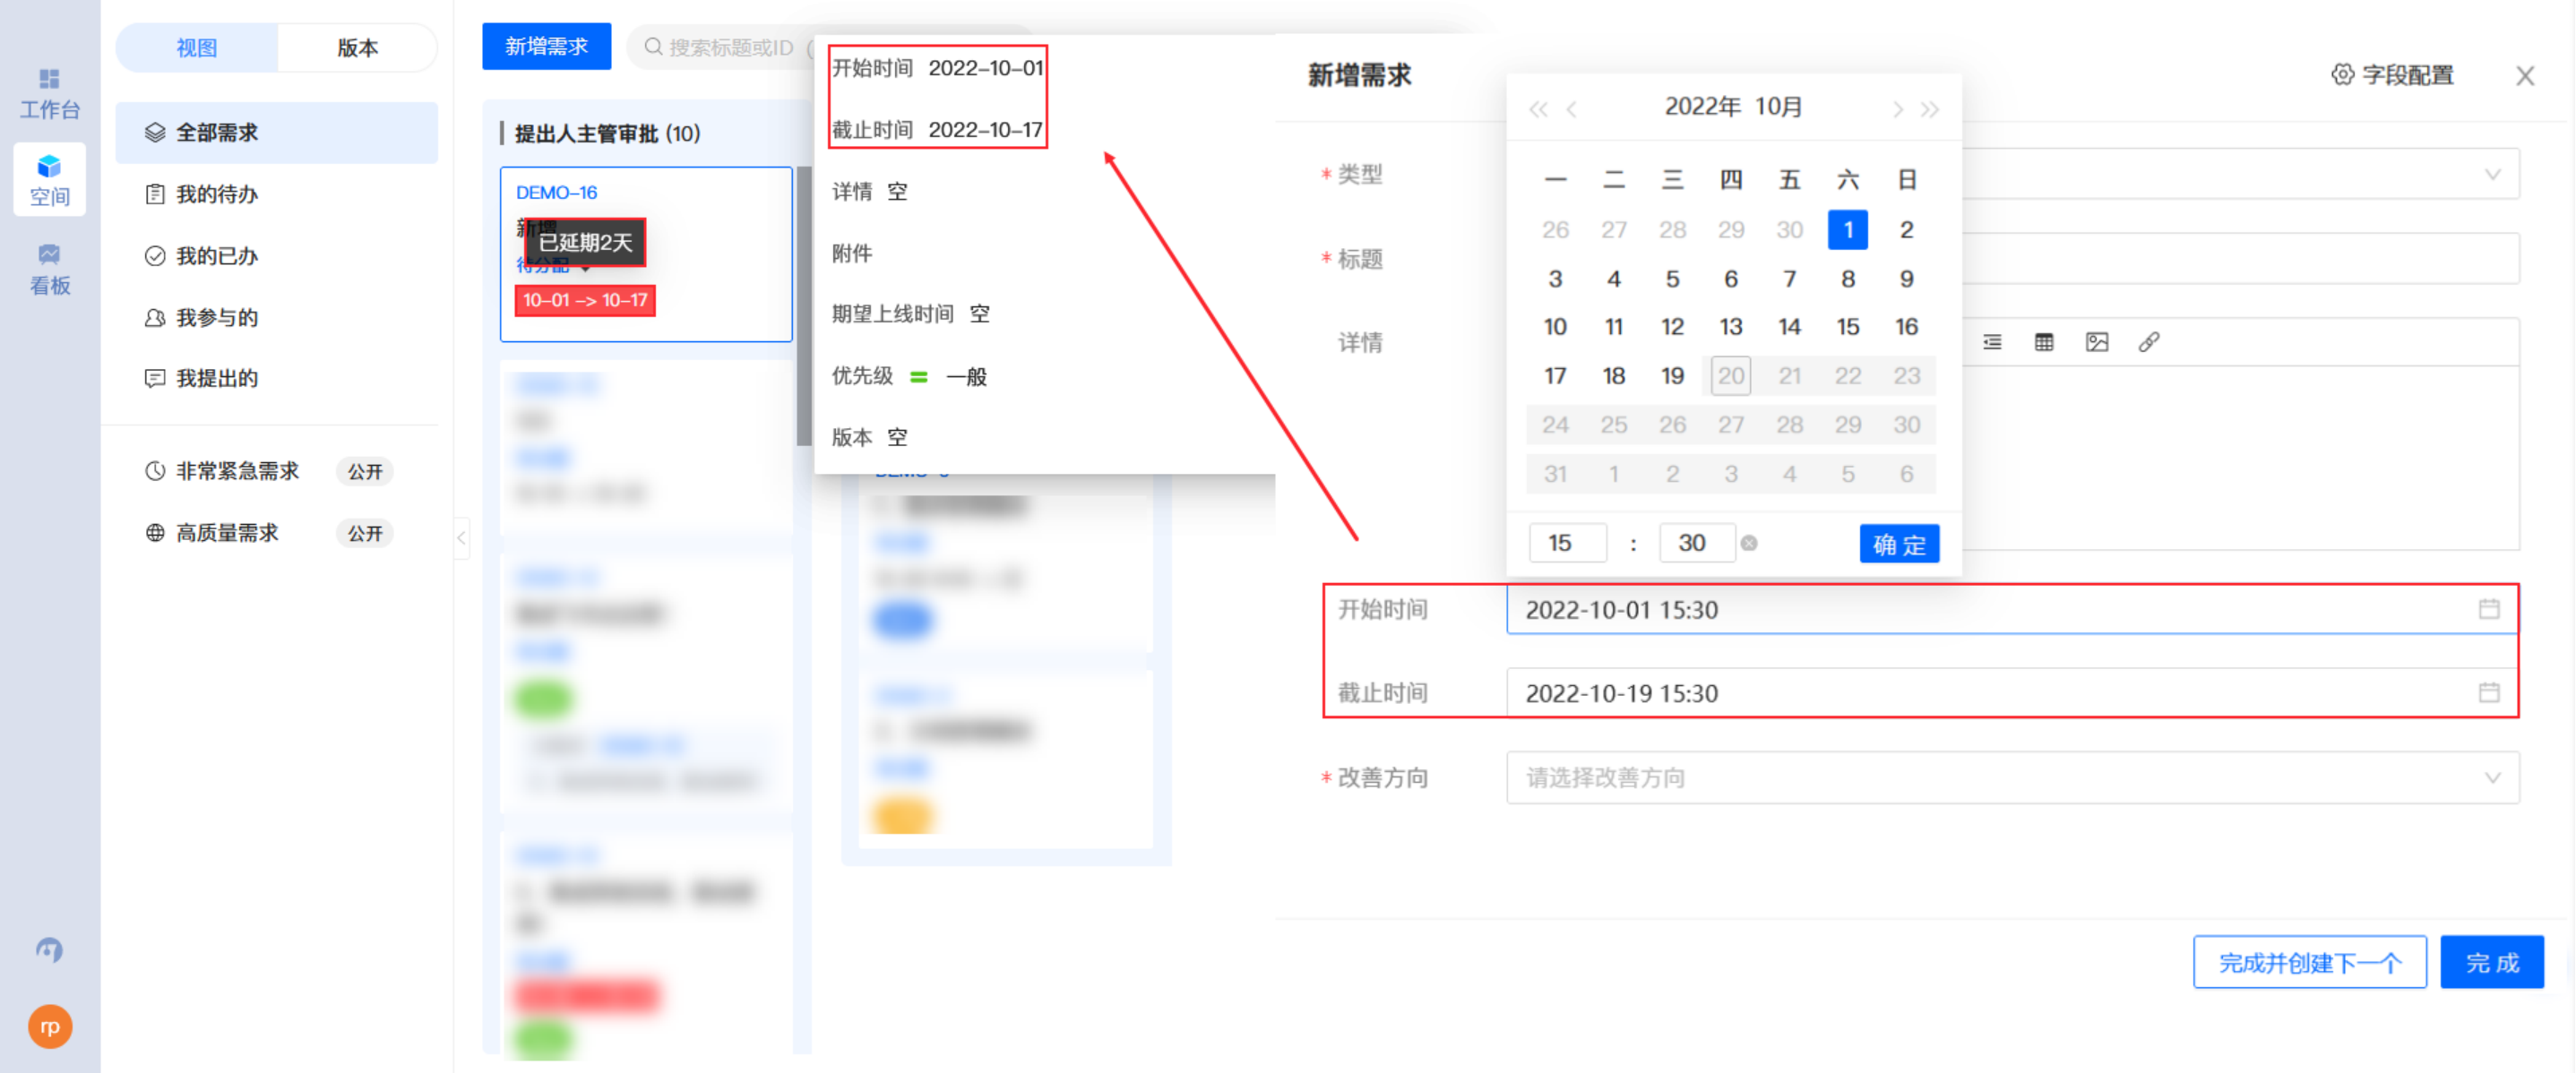Clear the minute value with the x icon
2576x1073 pixels.
pos(1751,543)
